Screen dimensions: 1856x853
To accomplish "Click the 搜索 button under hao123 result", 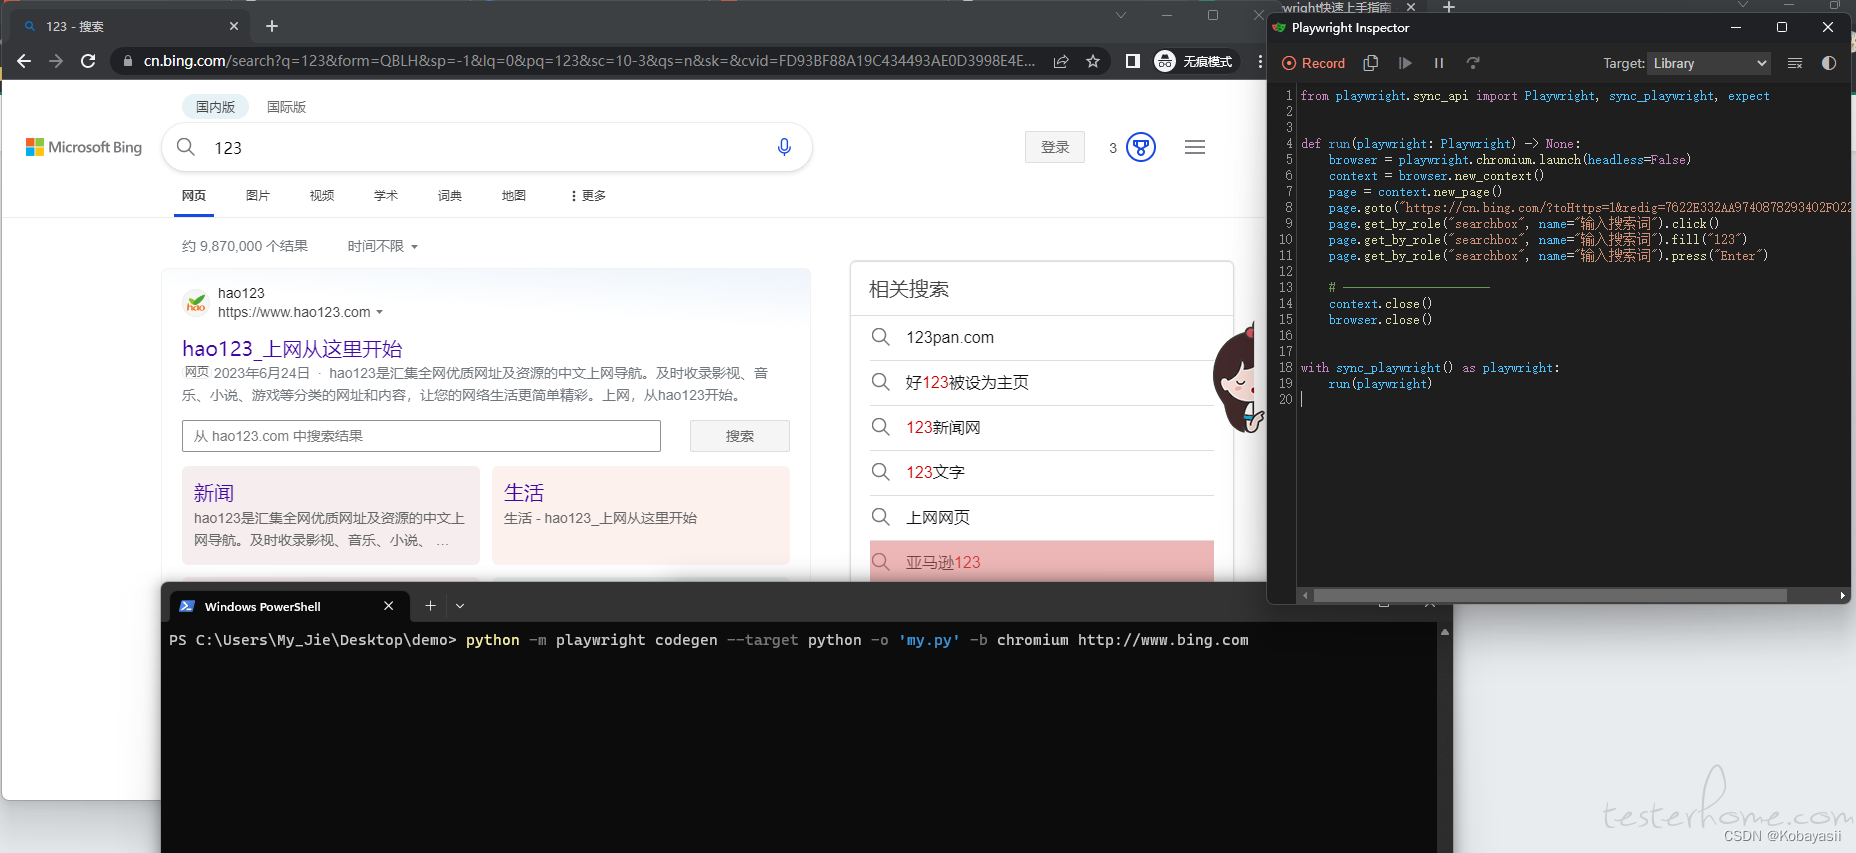I will click(x=740, y=436).
